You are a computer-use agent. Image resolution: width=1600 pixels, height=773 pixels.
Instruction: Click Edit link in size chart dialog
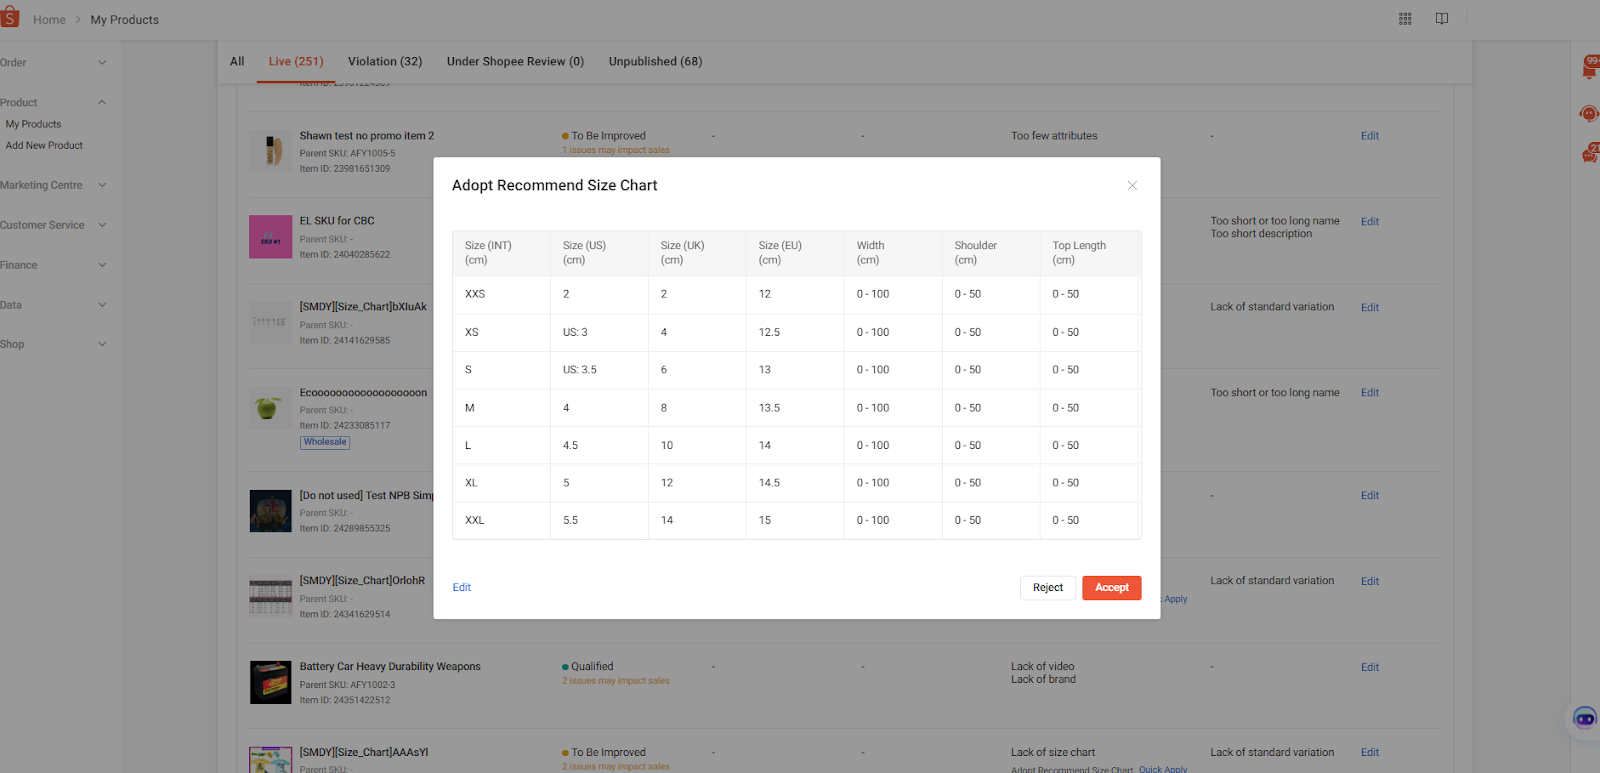(461, 588)
